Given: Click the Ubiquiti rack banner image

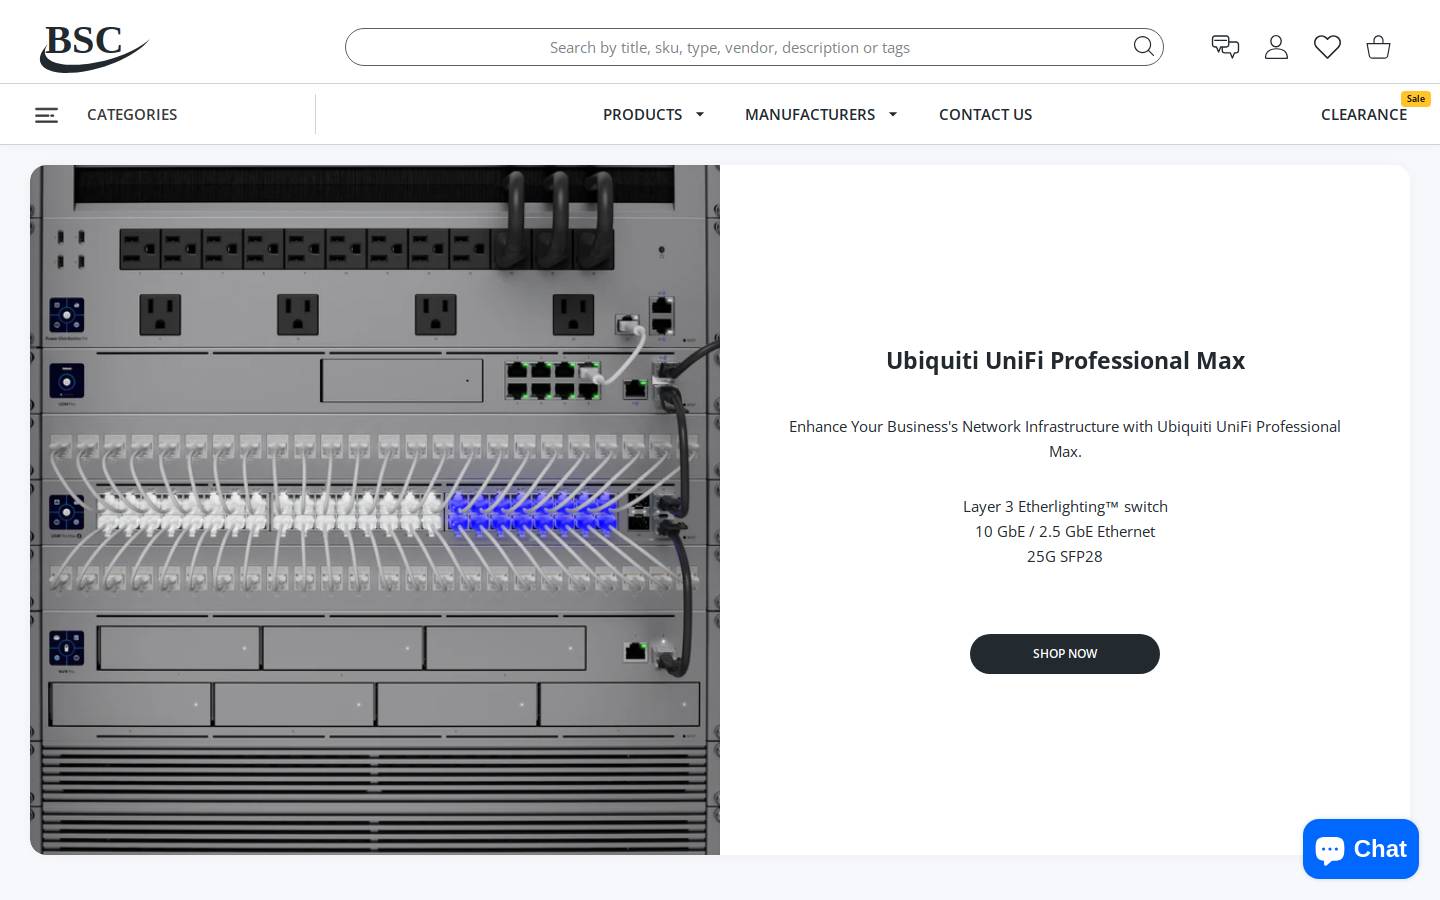Looking at the screenshot, I should click(x=375, y=510).
